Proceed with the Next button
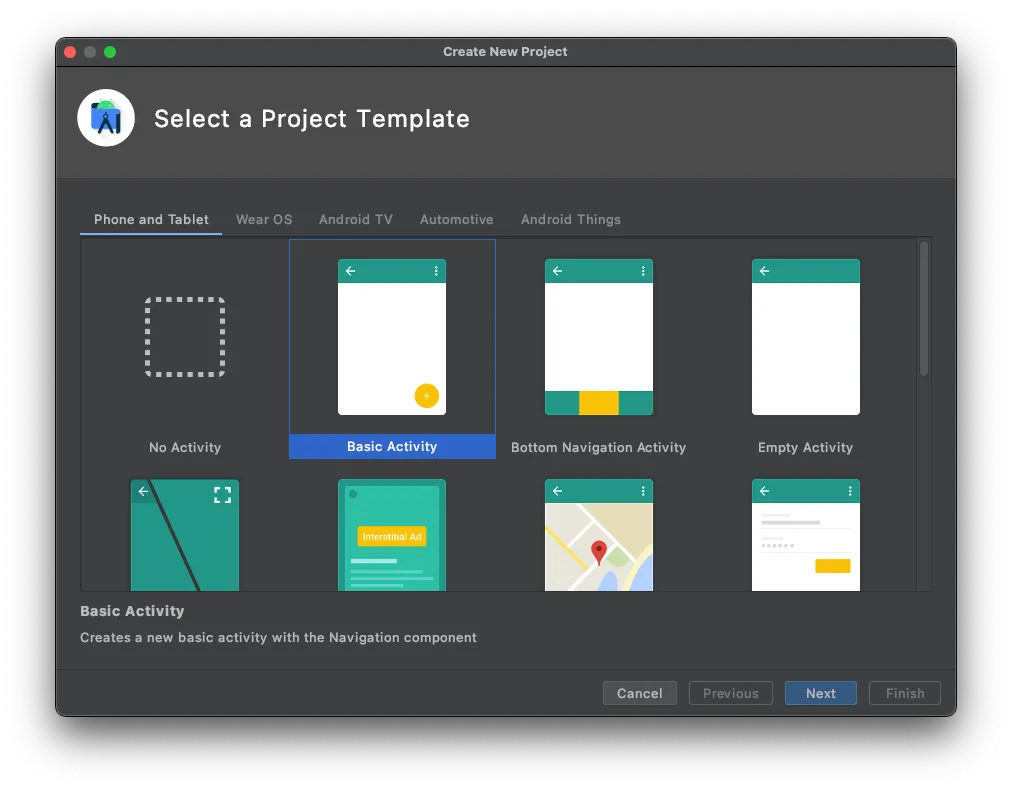Image resolution: width=1012 pixels, height=790 pixels. tap(820, 693)
